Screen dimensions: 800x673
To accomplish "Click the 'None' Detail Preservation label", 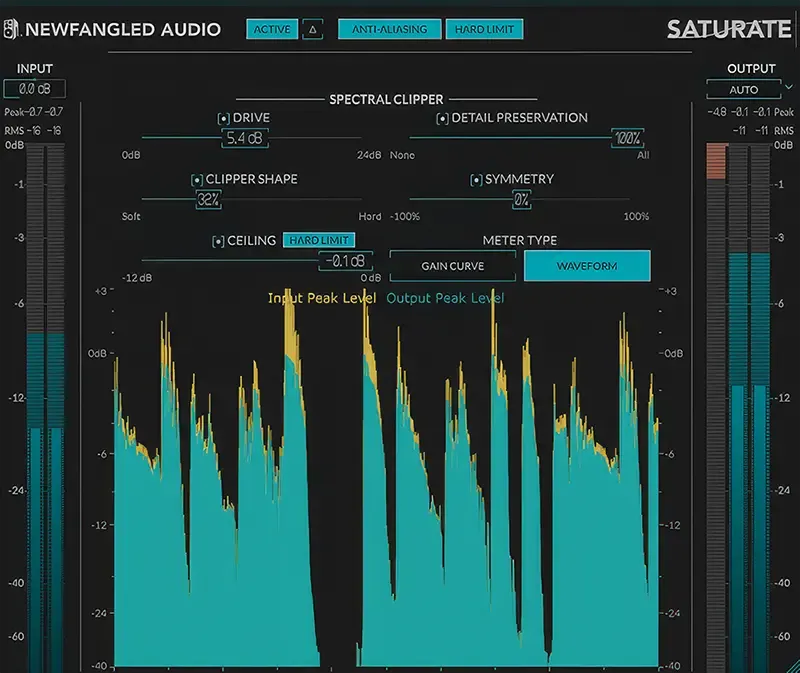I will [x=403, y=155].
